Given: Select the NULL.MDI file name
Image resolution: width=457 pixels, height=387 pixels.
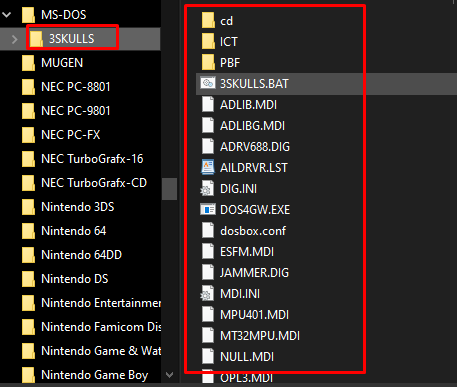Looking at the screenshot, I should pyautogui.click(x=247, y=357).
